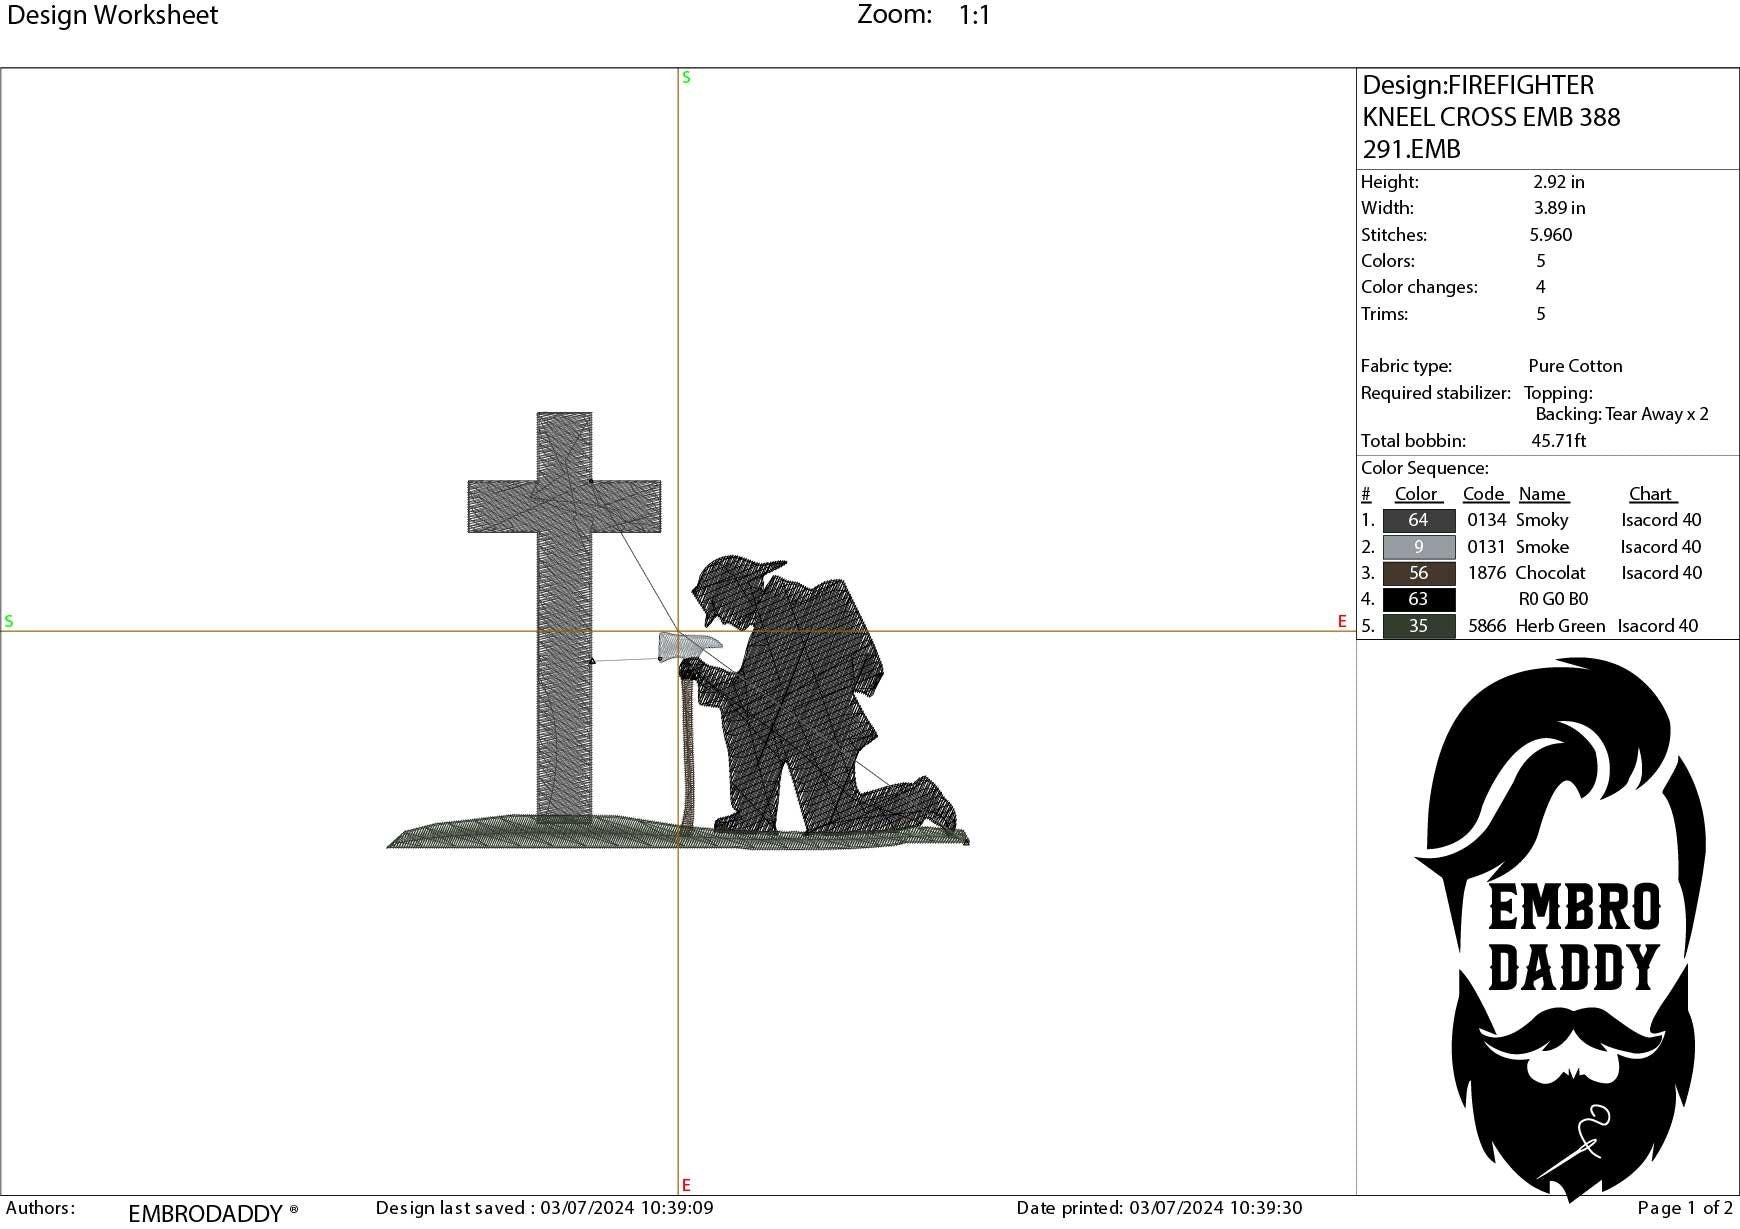
Task: Click the Chart column header
Action: (1651, 494)
